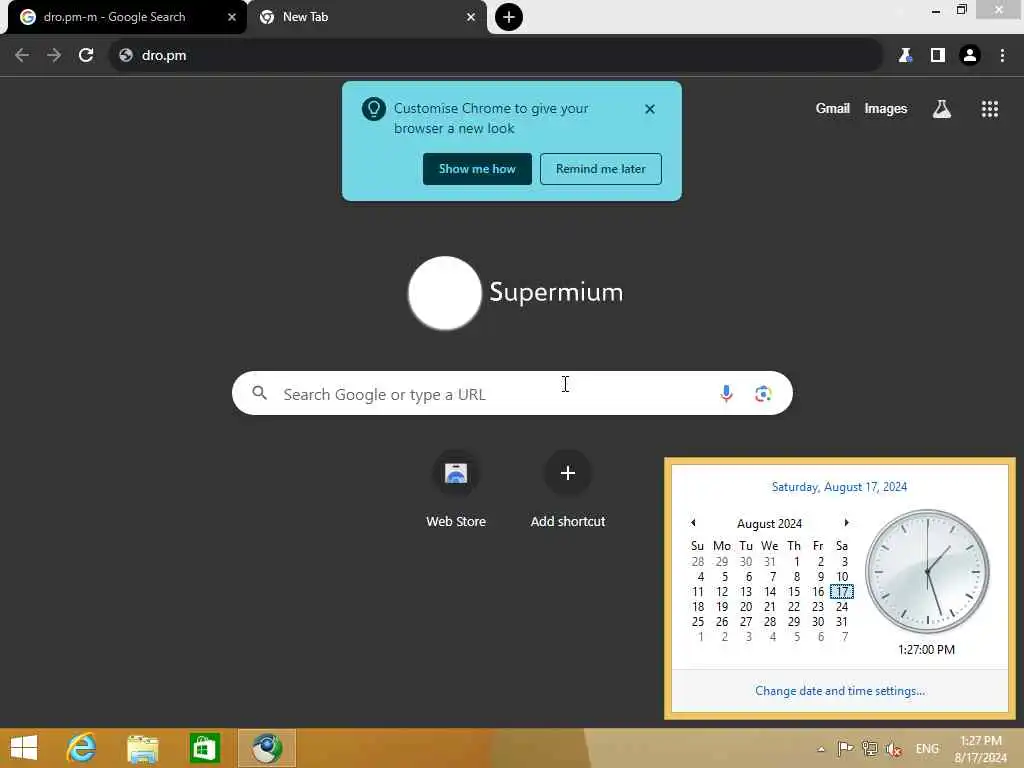Close the New Tab tab
Viewport: 1024px width, 768px height.
click(471, 17)
